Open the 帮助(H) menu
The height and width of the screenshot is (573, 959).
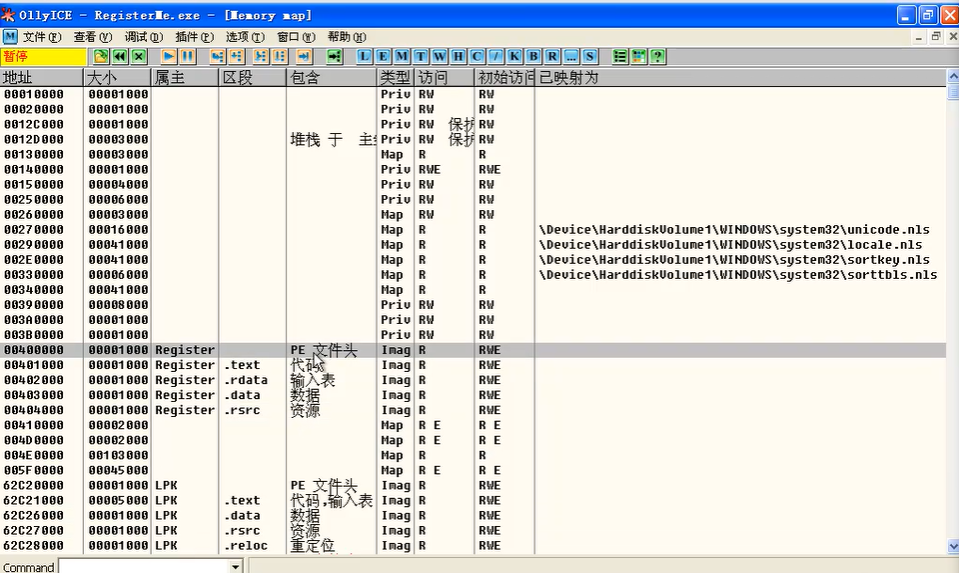pyautogui.click(x=347, y=37)
